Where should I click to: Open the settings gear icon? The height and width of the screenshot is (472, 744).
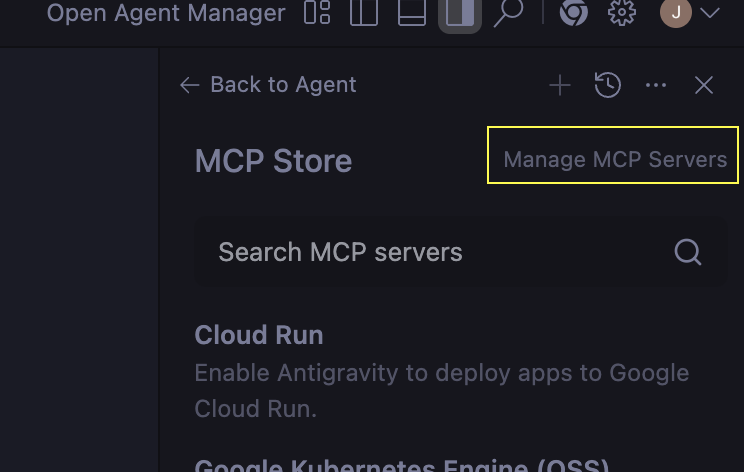point(622,12)
